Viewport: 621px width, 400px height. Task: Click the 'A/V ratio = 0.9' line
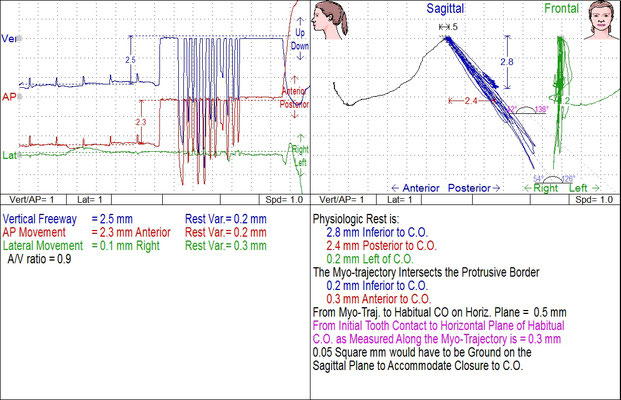point(39,259)
